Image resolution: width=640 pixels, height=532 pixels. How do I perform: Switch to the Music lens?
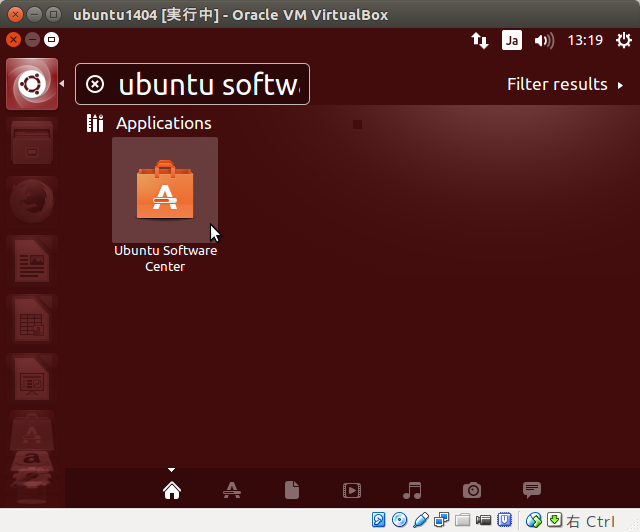click(412, 490)
